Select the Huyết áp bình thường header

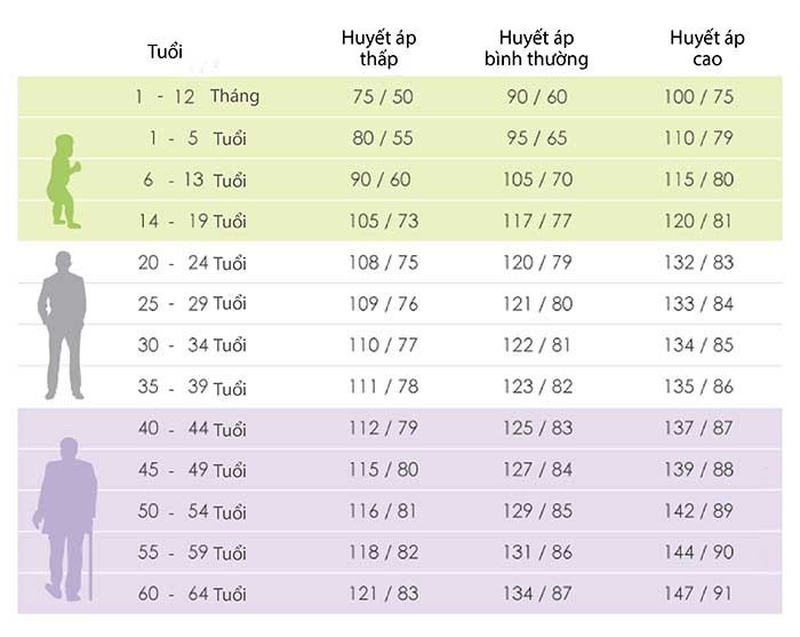(x=536, y=48)
